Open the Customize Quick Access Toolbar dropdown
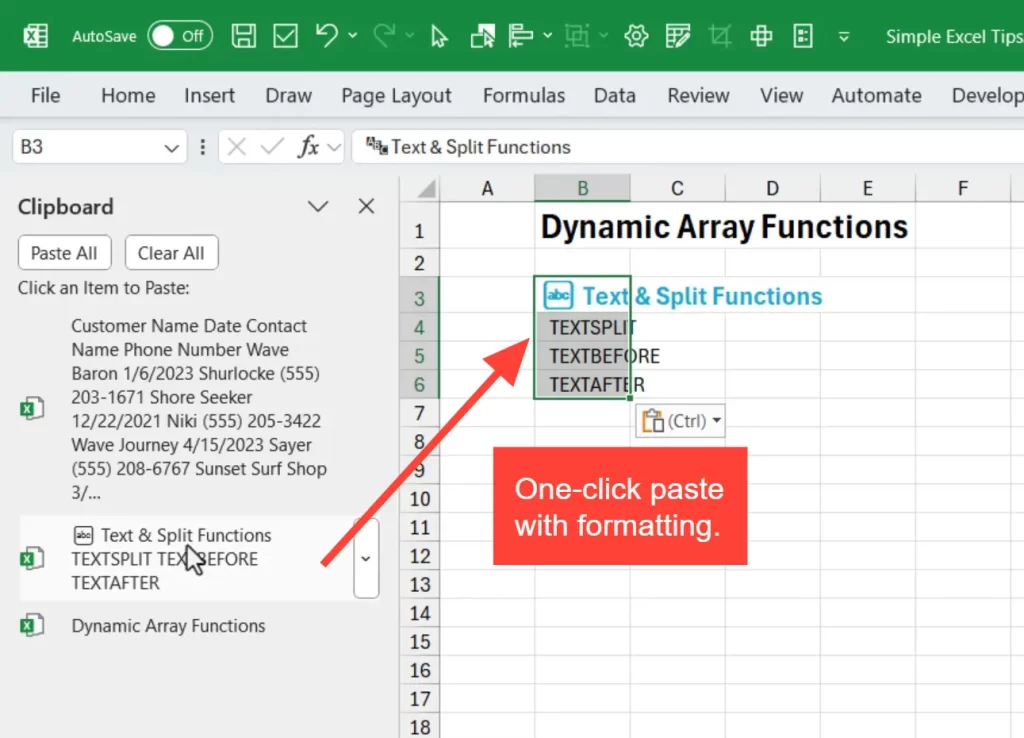 [x=844, y=37]
